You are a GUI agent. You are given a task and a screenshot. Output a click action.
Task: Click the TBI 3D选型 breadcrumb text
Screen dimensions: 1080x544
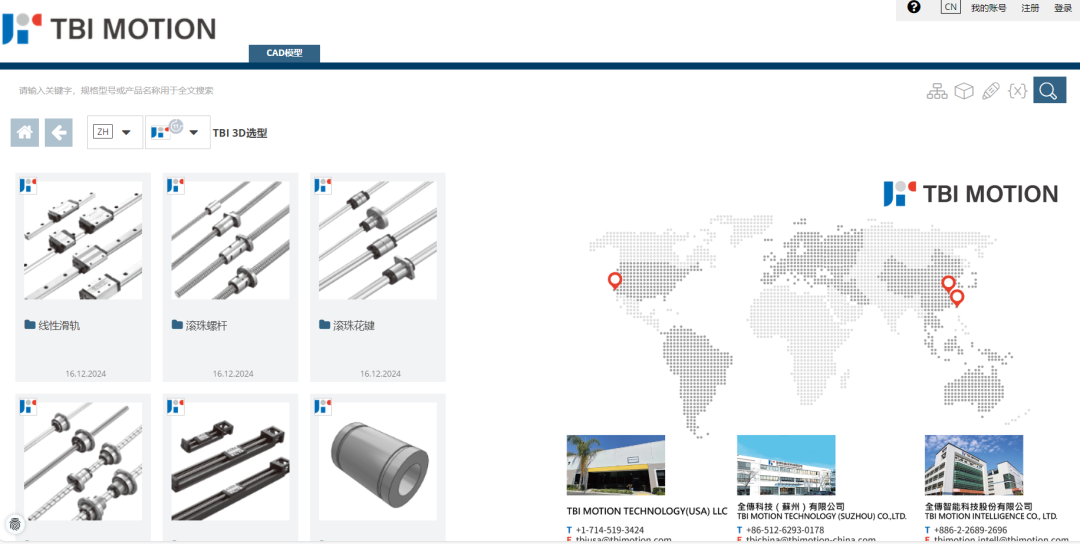(240, 133)
